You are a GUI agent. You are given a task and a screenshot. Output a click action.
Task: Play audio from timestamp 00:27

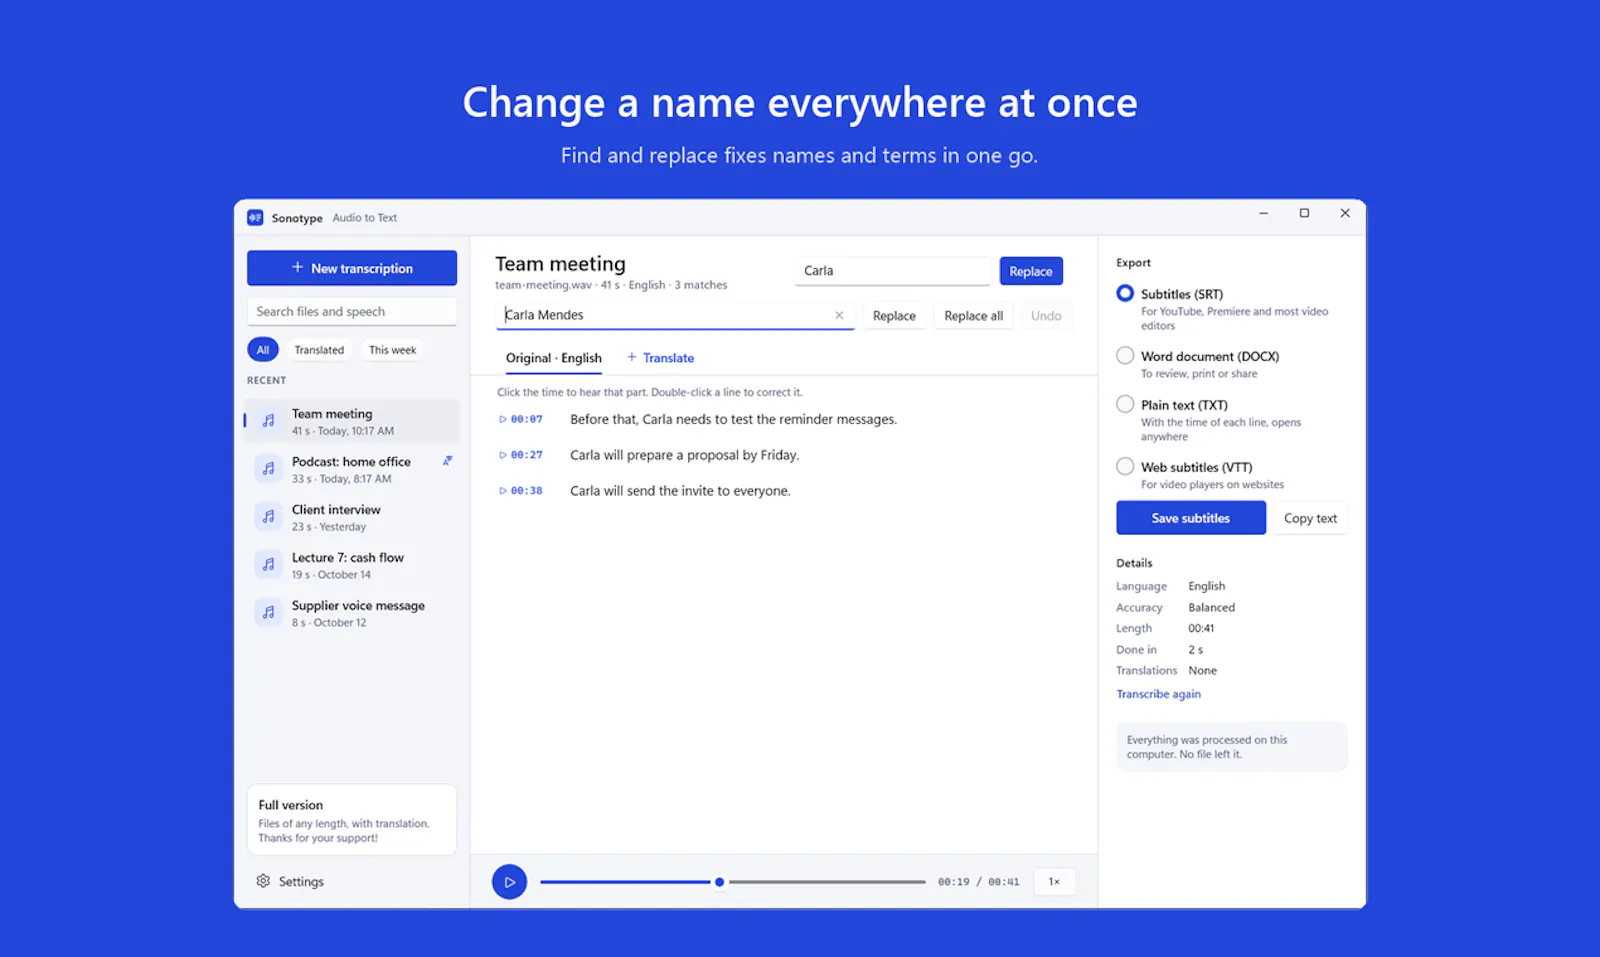pyautogui.click(x=521, y=455)
